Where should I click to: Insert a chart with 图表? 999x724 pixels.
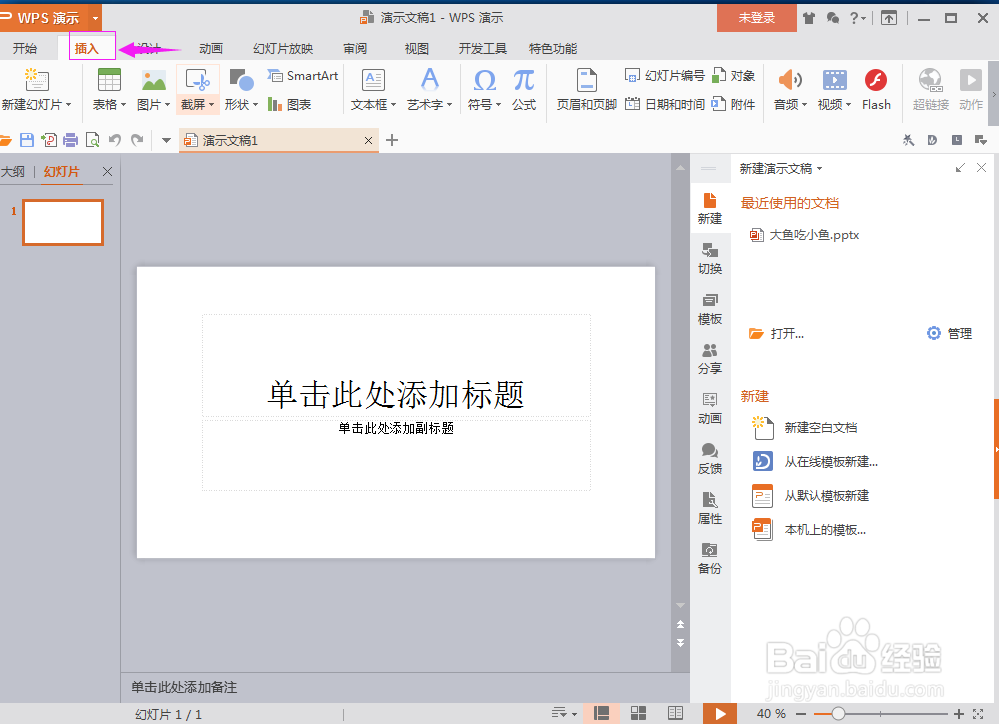[x=289, y=105]
